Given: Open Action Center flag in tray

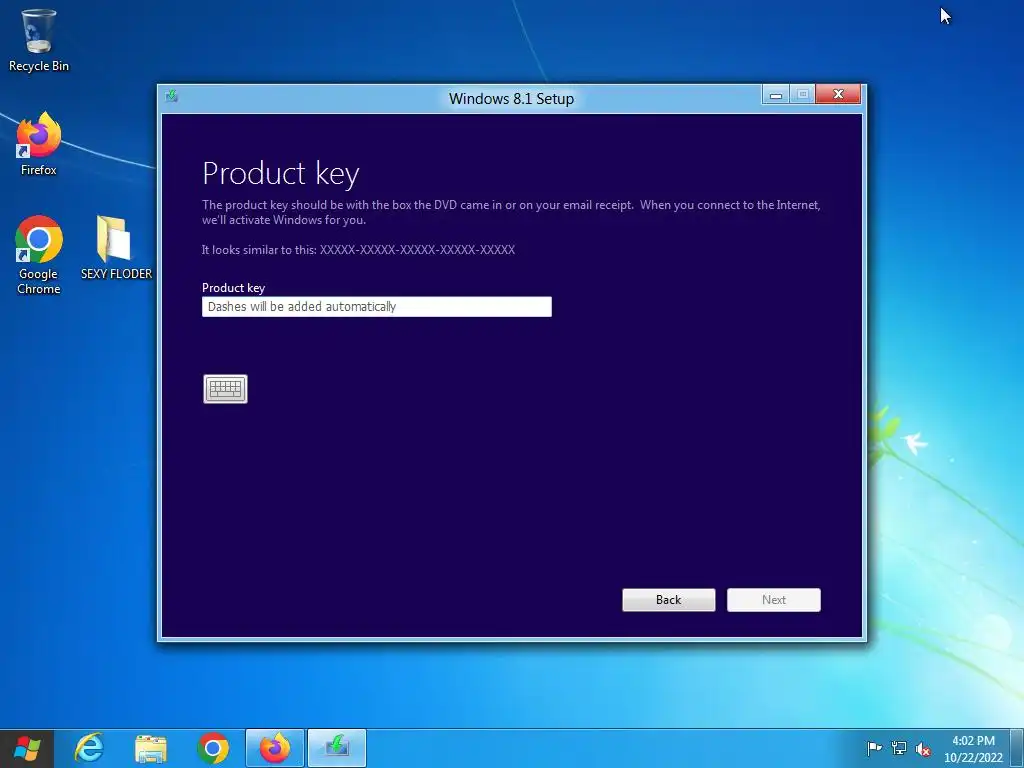Looking at the screenshot, I should [874, 748].
